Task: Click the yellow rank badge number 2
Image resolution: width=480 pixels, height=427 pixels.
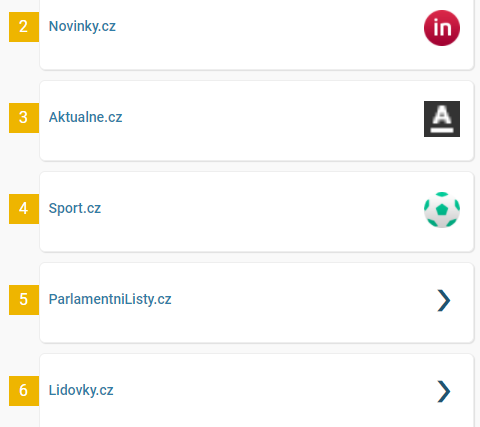Action: [24, 27]
